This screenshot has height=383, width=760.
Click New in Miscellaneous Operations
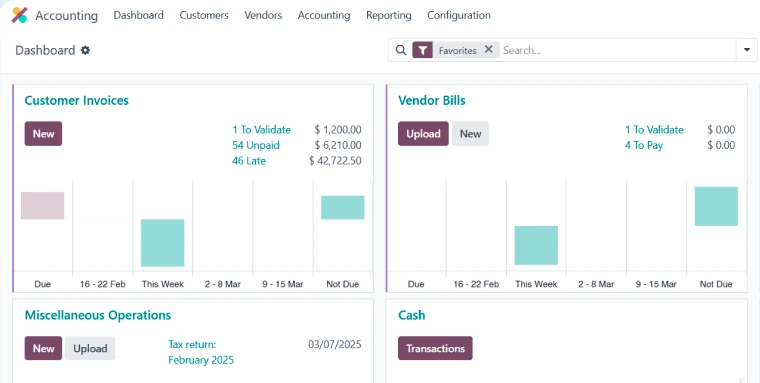[x=44, y=348]
